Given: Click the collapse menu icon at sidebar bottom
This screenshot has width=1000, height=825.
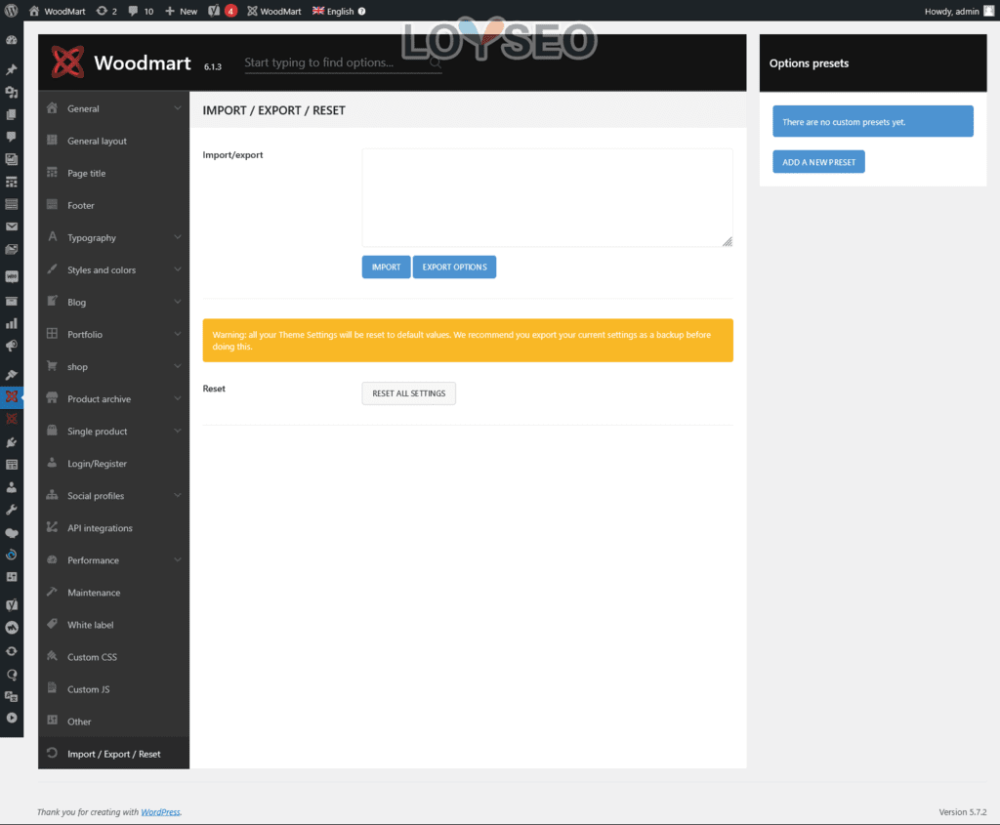Looking at the screenshot, I should coord(11,718).
